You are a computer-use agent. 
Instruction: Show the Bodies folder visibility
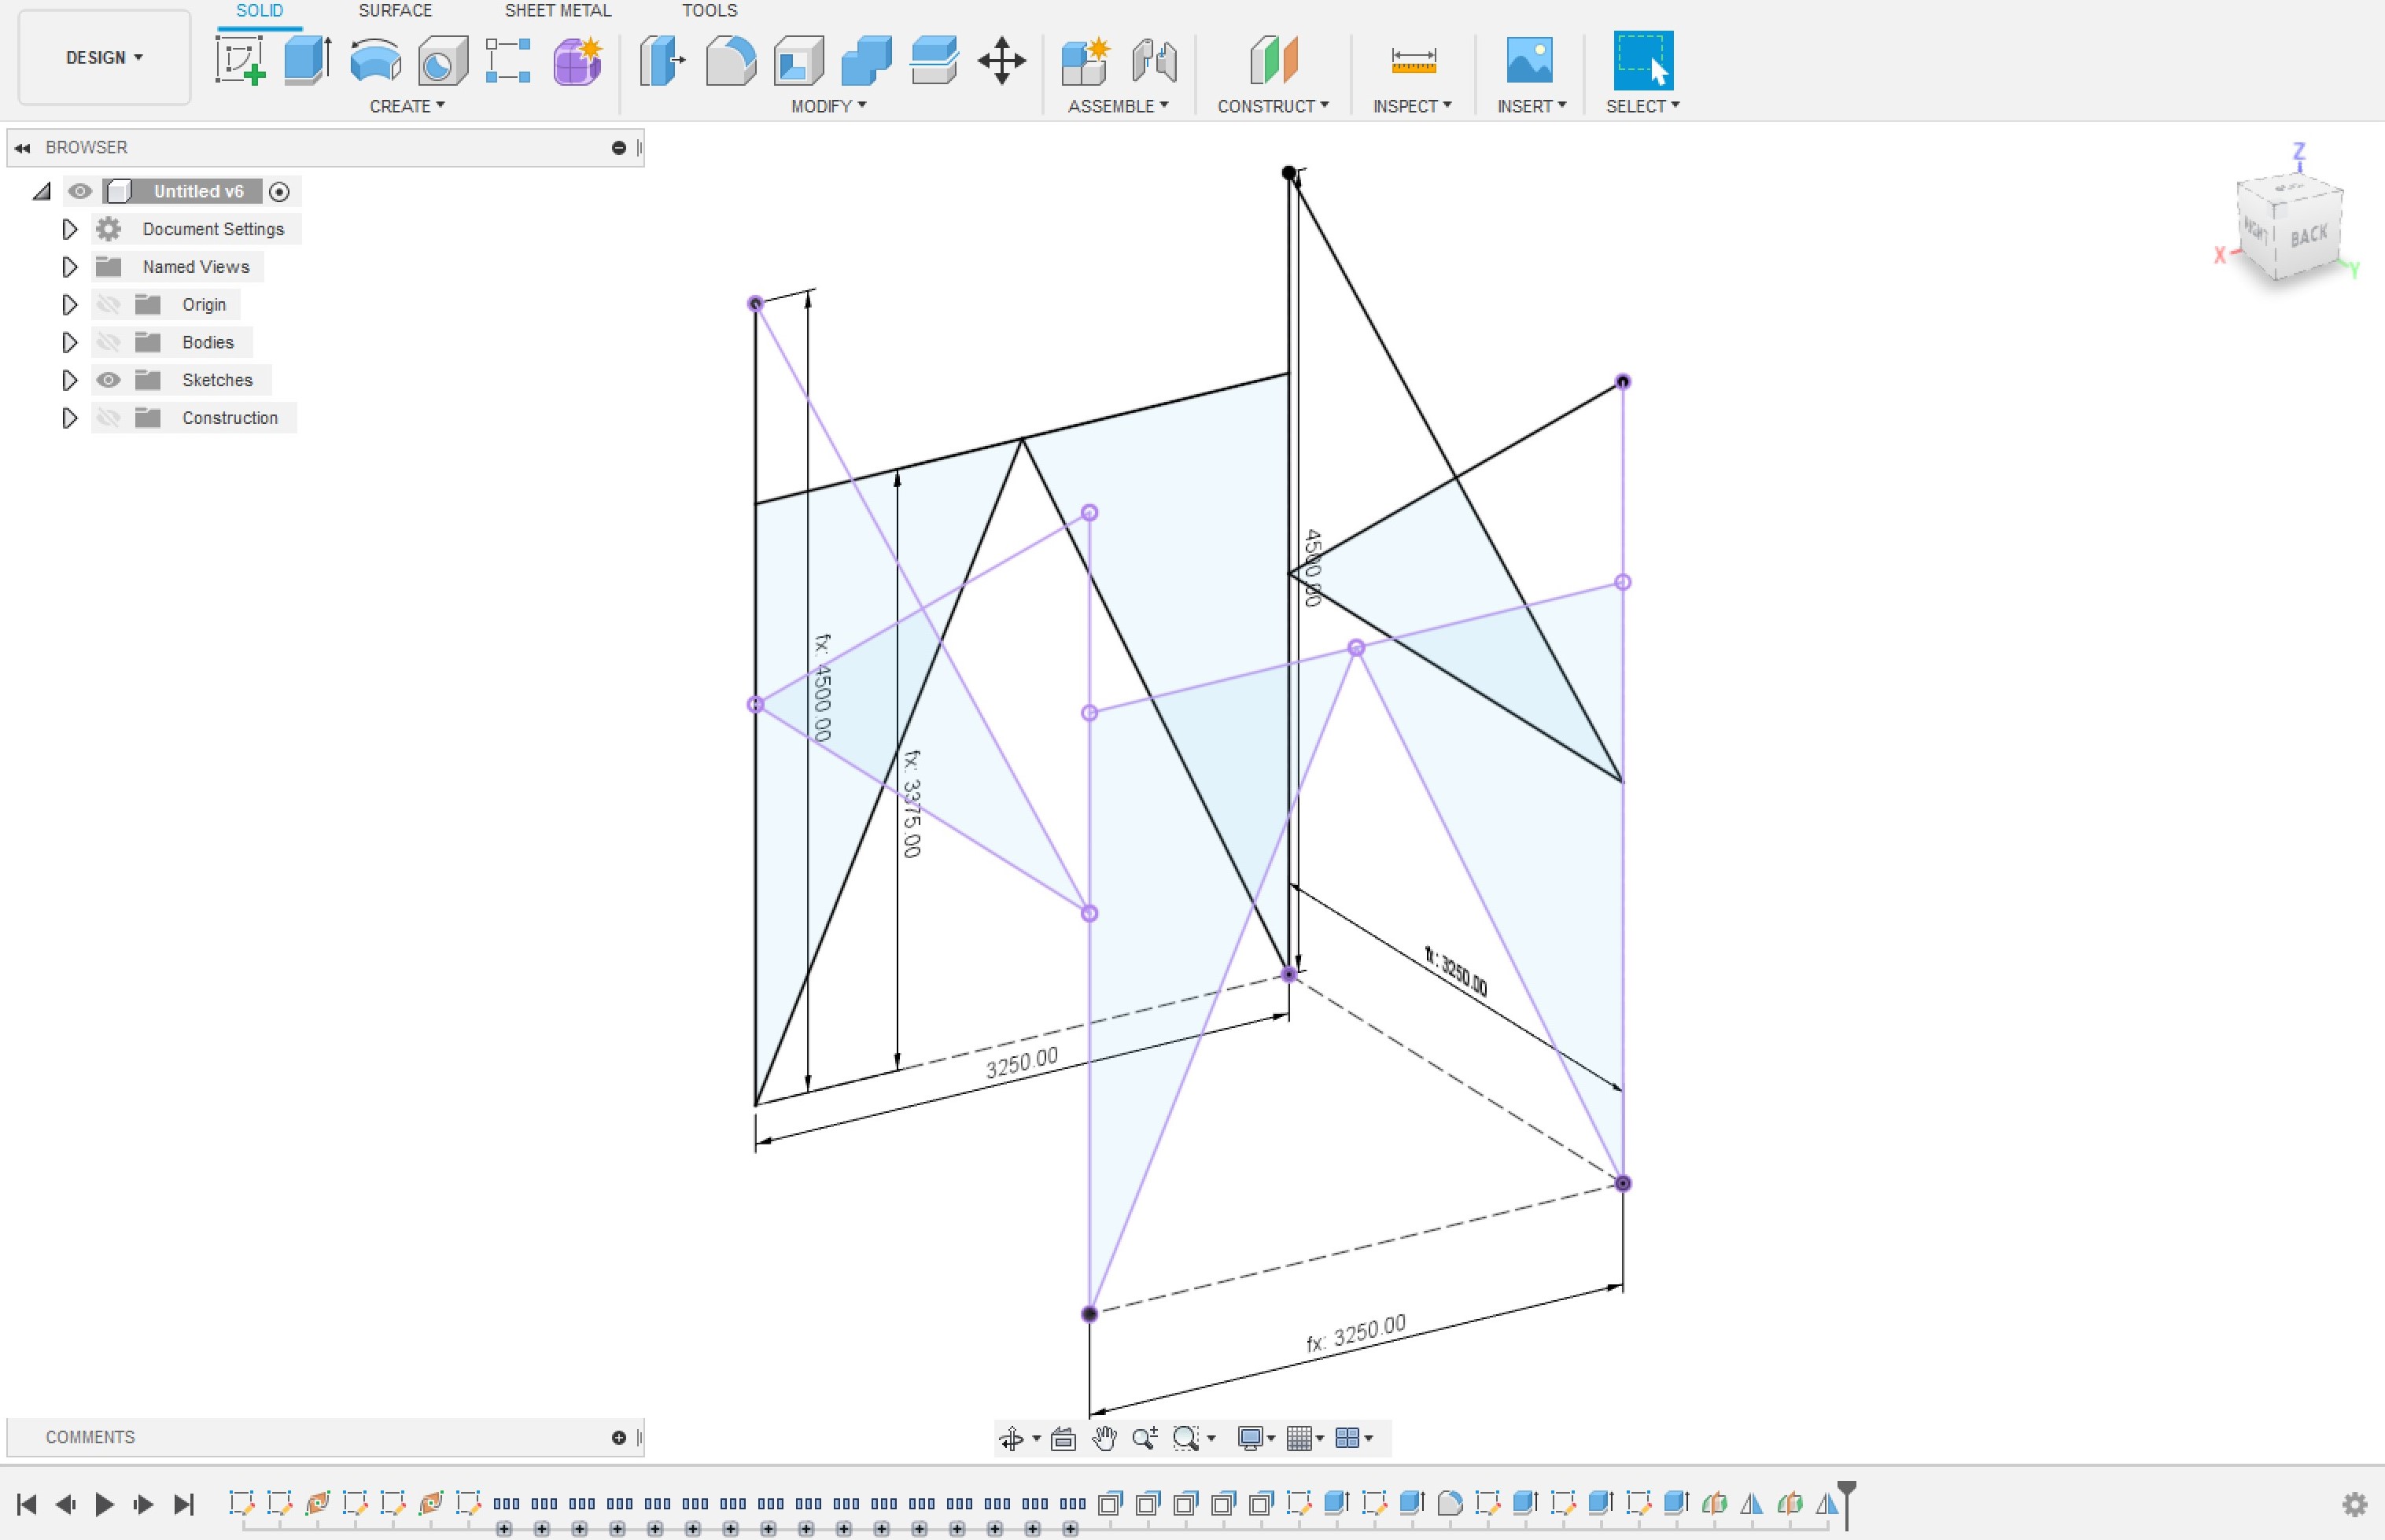[x=108, y=342]
